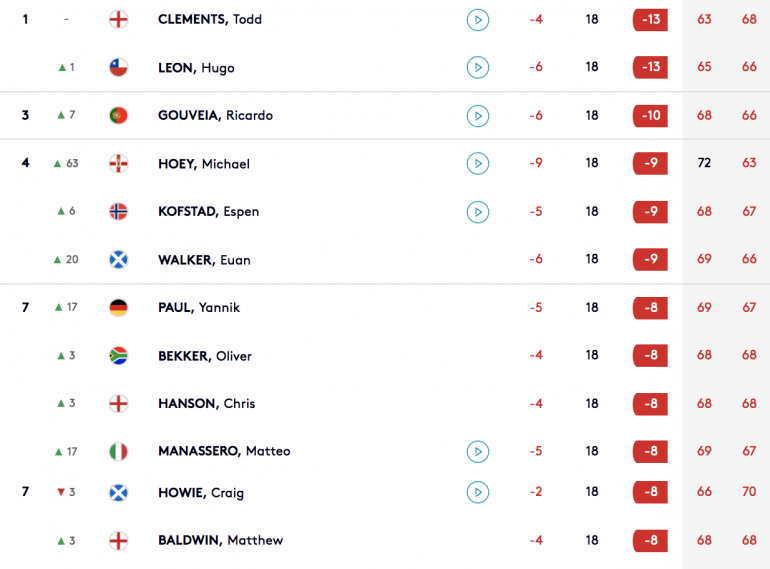The image size is (770, 569).
Task: Click Todd Clements' -13 total score badge
Action: tap(650, 20)
